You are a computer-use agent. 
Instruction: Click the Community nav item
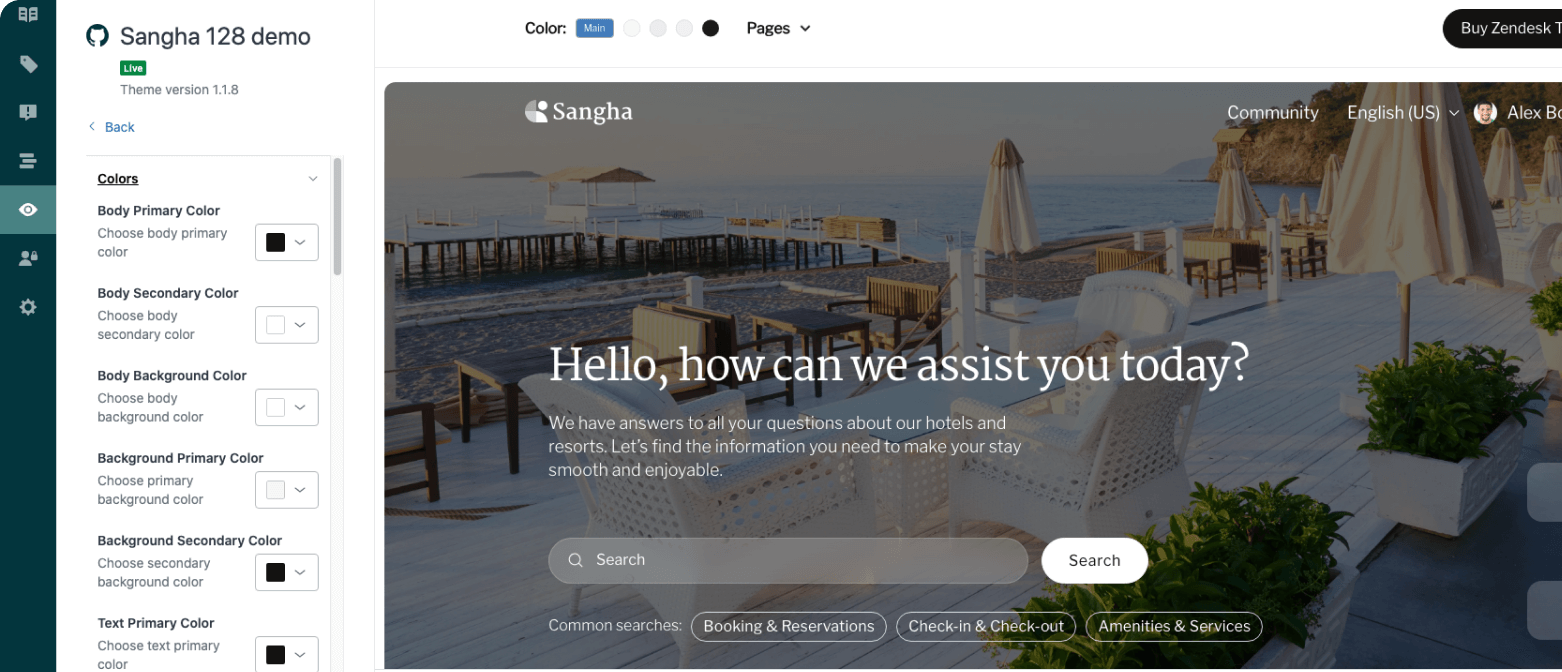click(x=1272, y=113)
